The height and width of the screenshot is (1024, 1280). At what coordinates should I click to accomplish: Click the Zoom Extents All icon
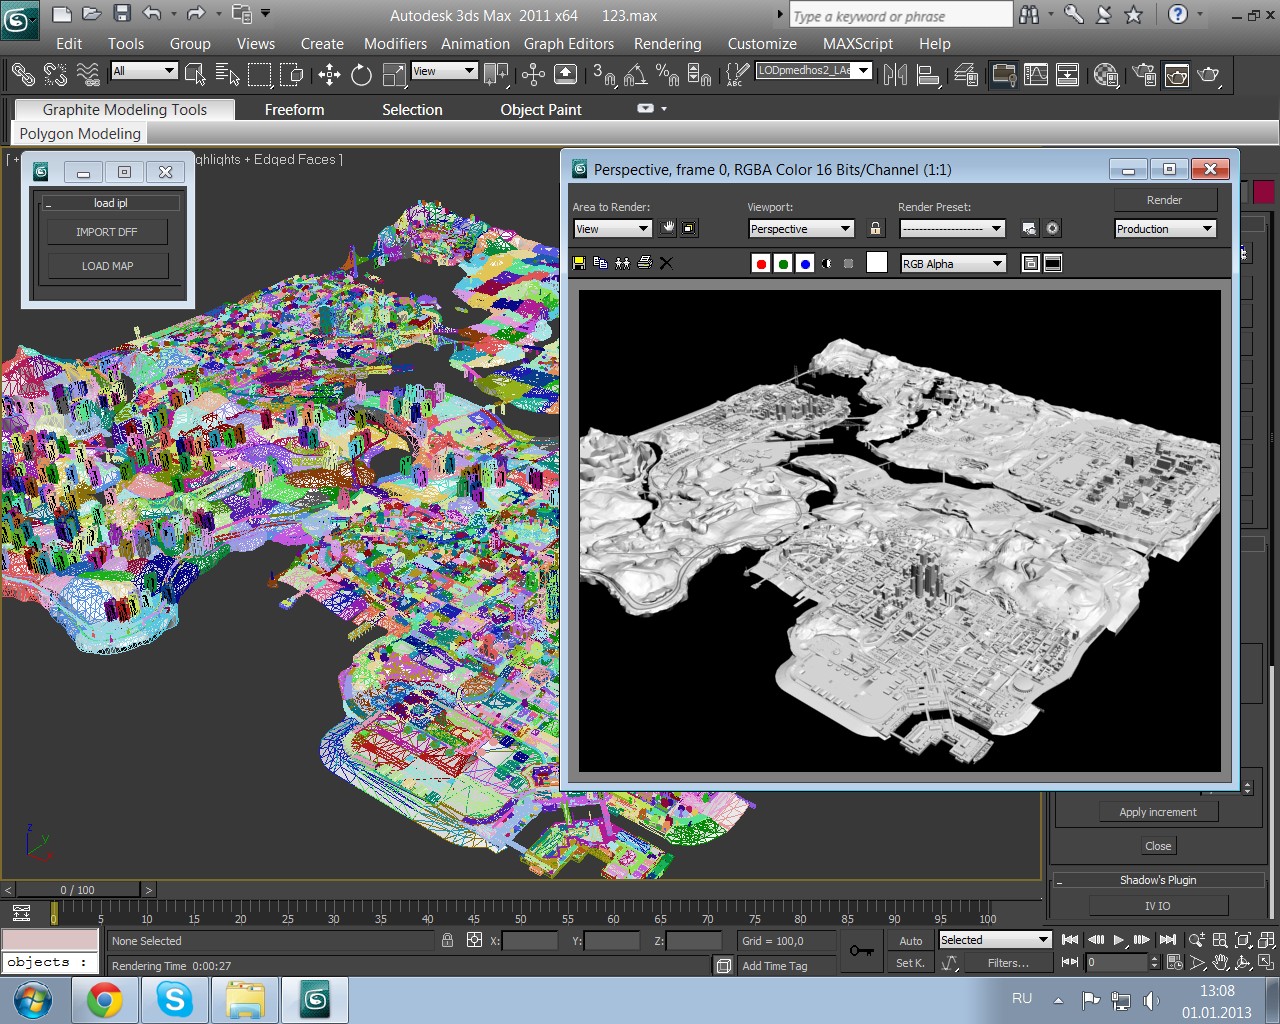[x=1266, y=939]
